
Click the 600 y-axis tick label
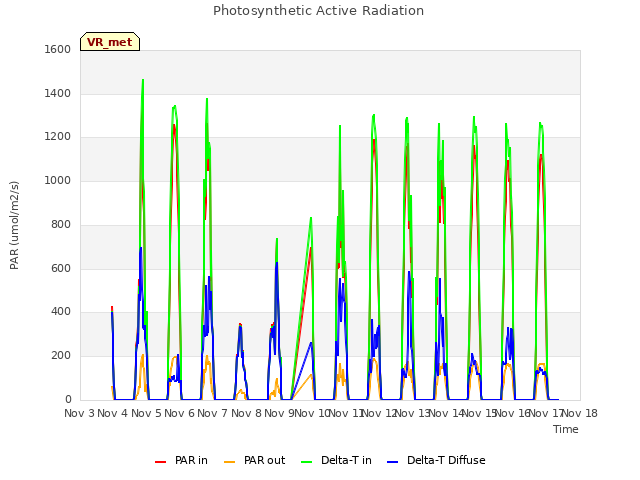tap(61, 268)
